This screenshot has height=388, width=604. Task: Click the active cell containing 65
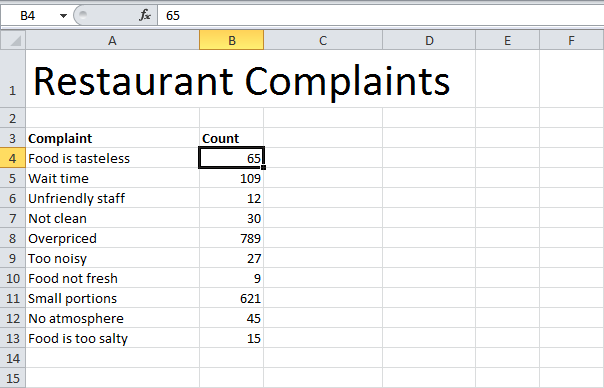(232, 158)
